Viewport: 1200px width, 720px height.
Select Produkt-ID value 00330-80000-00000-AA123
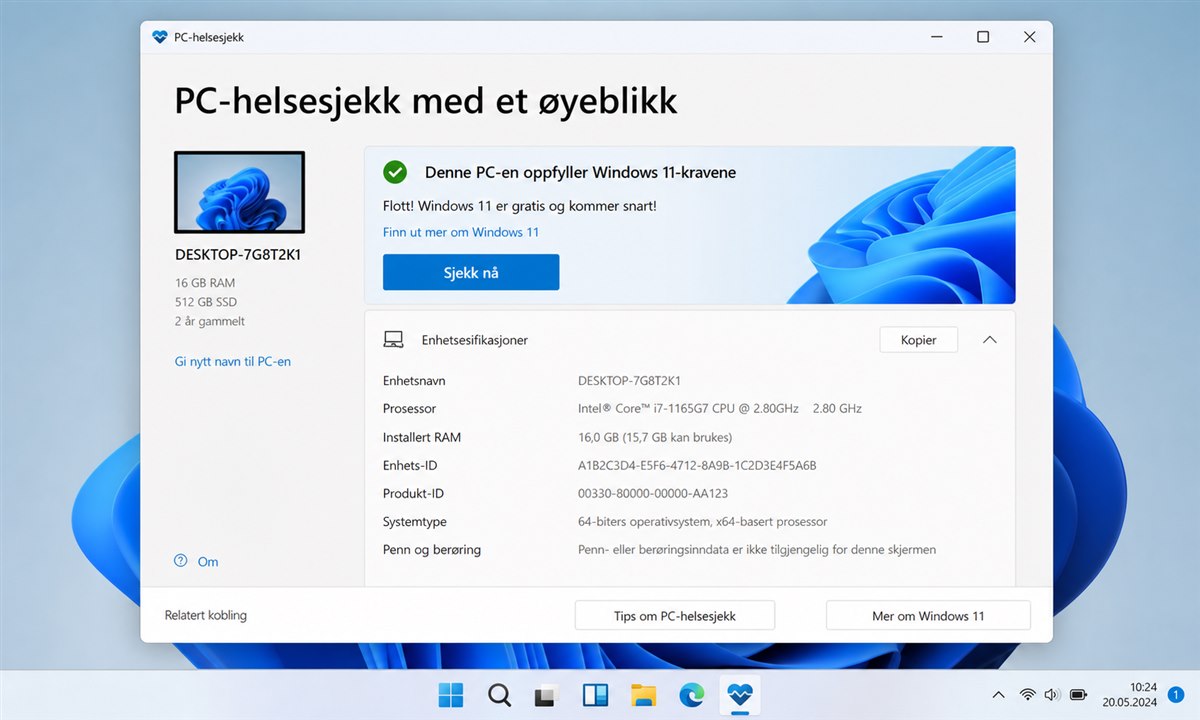pyautogui.click(x=653, y=493)
